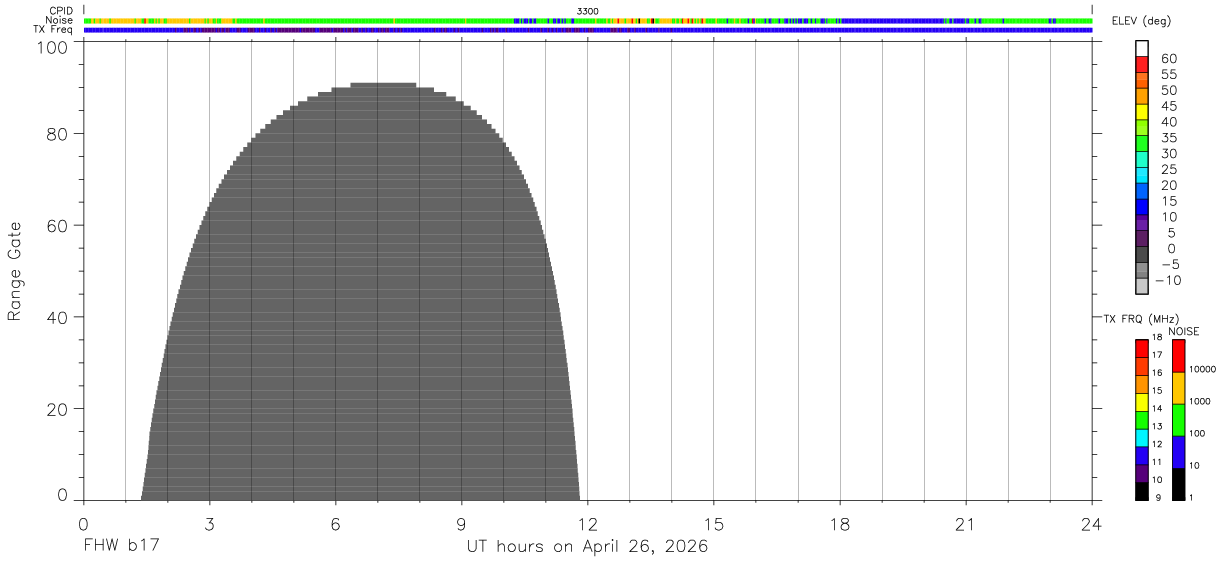Click the 15 tick label on the UT hours axis

click(x=713, y=525)
